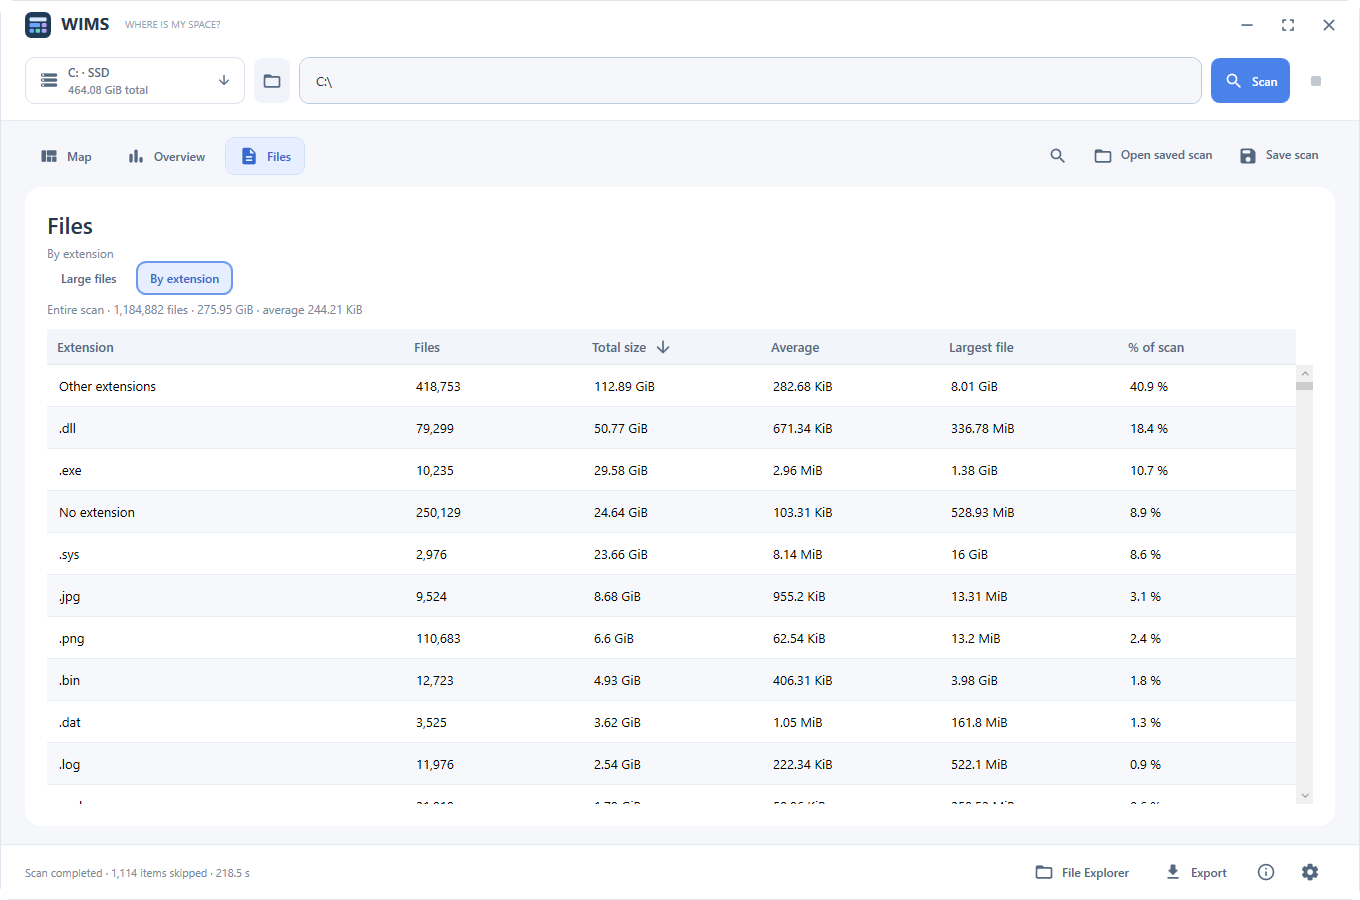Select the Files tab

tap(265, 156)
